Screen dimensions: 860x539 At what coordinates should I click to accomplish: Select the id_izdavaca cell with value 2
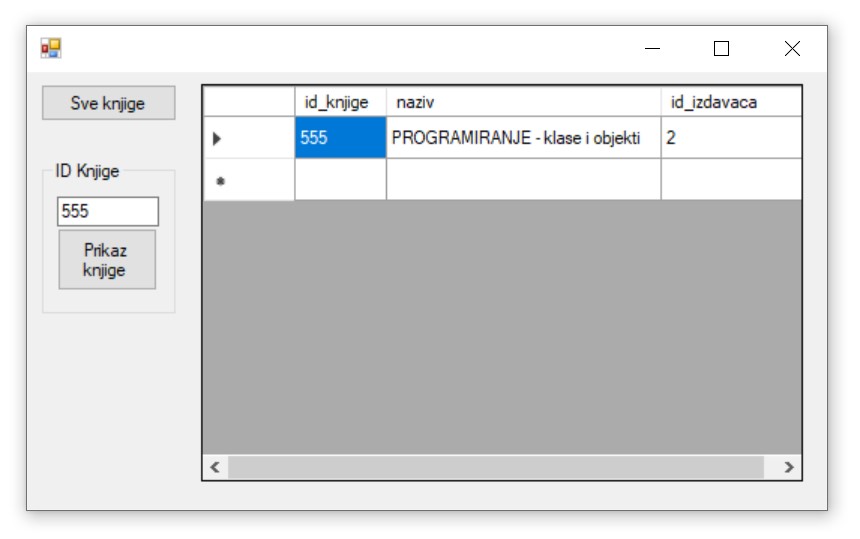[x=729, y=138]
